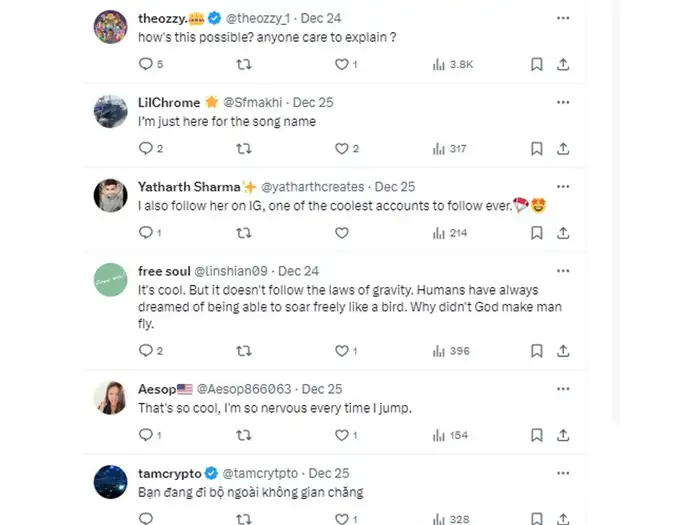Like Aesop's nervous jump tweet
700x525 pixels.
[x=341, y=435]
